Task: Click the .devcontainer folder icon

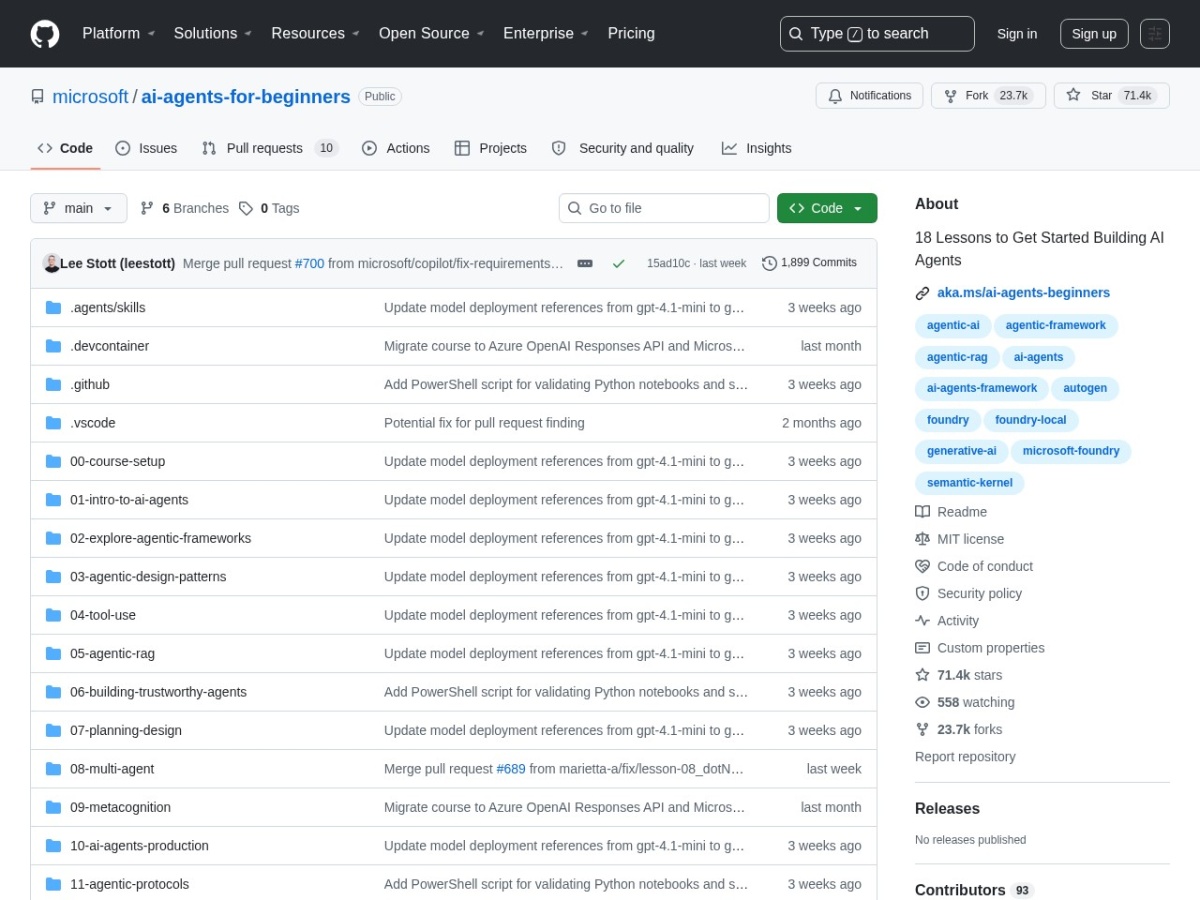Action: point(53,346)
